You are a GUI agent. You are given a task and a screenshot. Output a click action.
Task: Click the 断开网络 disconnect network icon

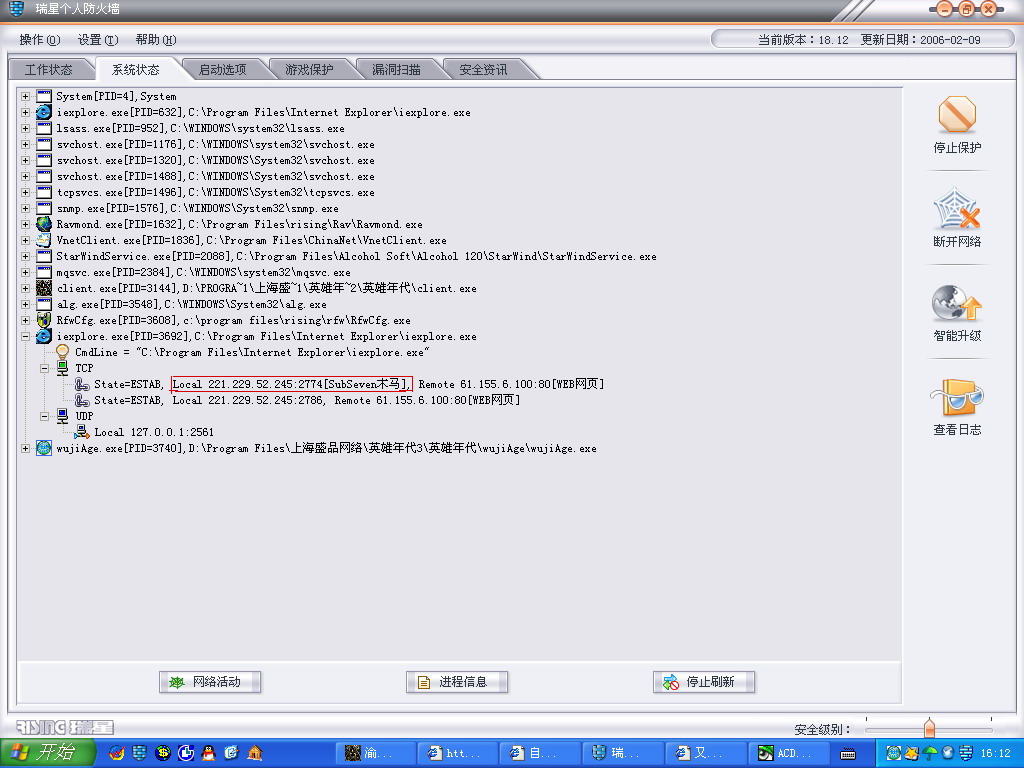click(x=957, y=209)
